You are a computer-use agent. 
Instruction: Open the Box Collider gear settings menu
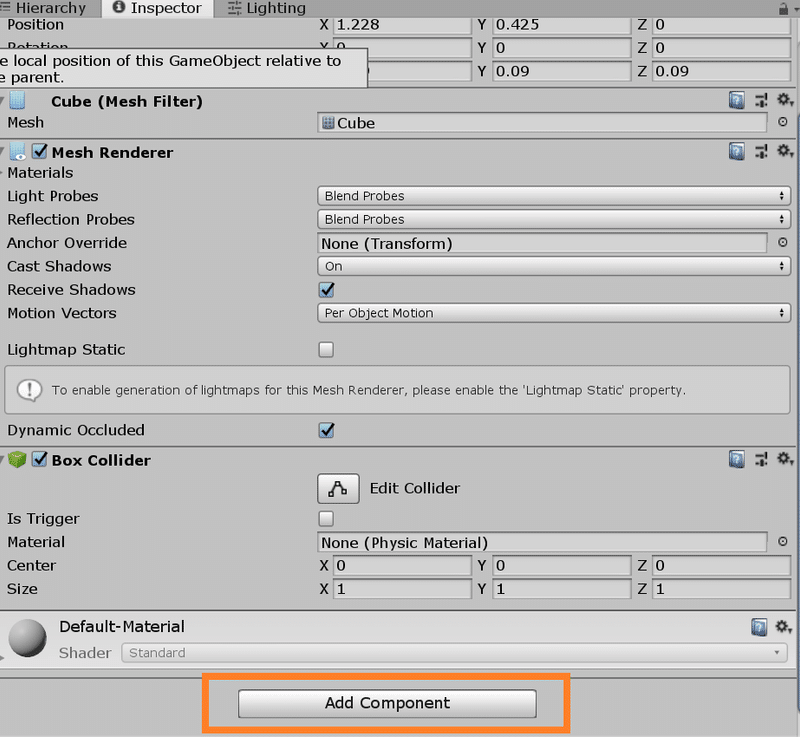click(785, 459)
